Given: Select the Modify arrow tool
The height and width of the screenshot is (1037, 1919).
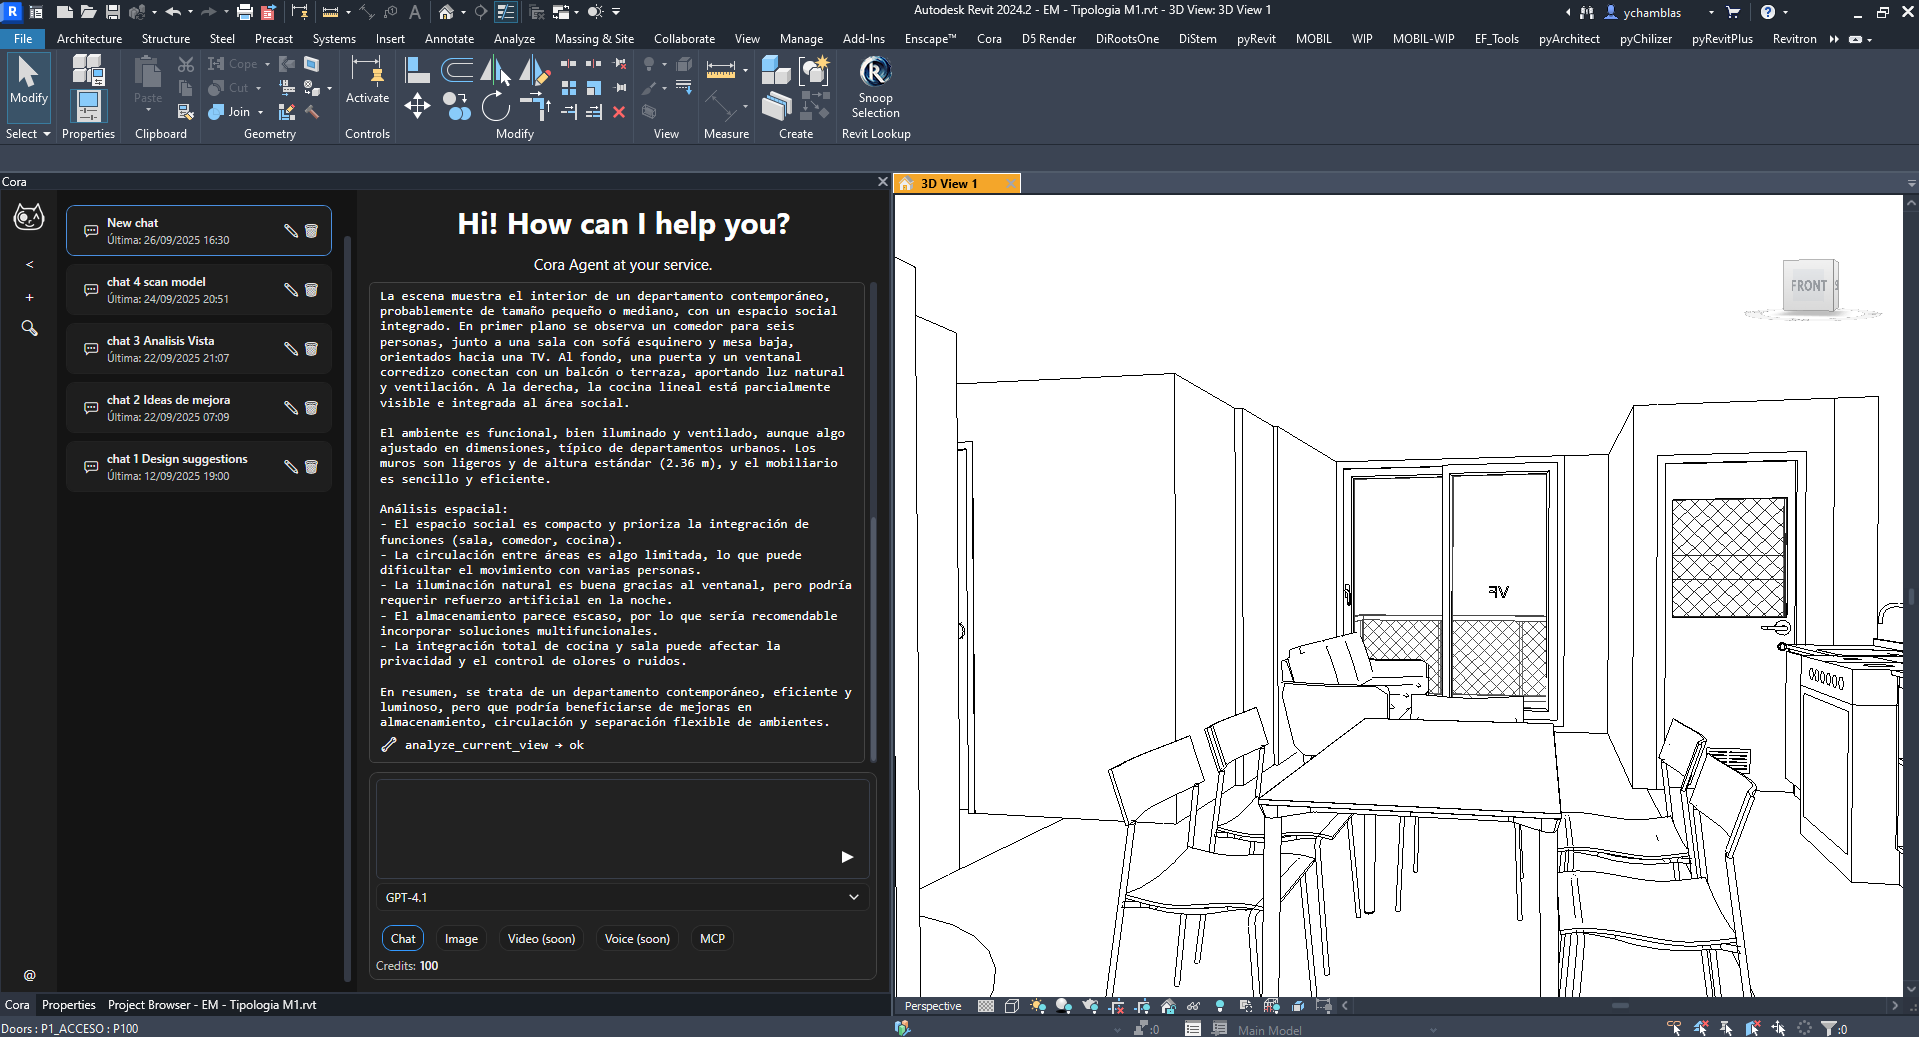Looking at the screenshot, I should click(x=28, y=79).
